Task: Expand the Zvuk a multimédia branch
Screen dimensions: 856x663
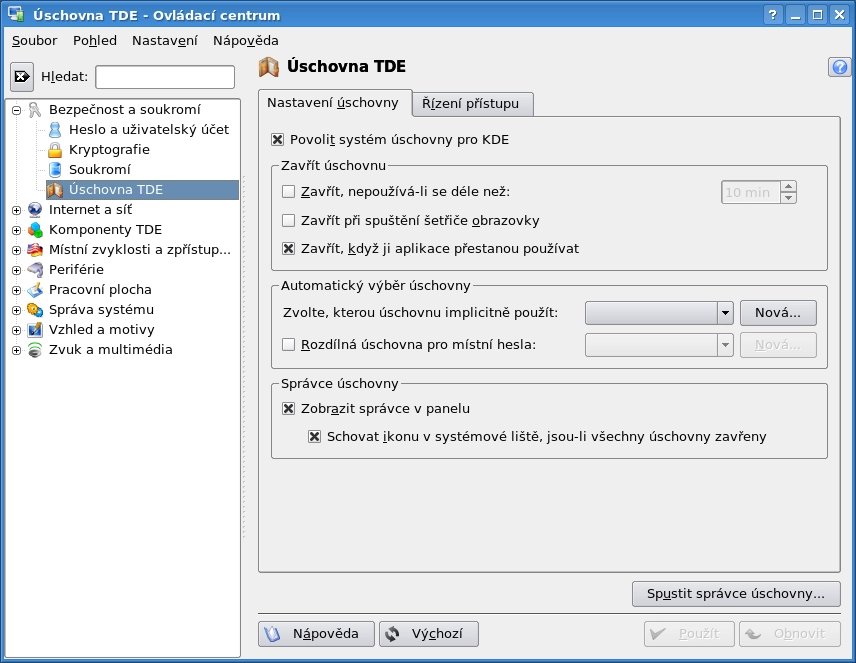Action: (16, 350)
